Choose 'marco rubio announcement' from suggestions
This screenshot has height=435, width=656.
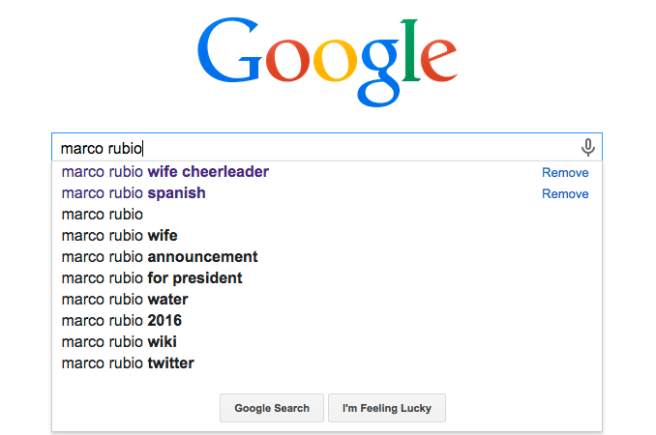(x=159, y=257)
